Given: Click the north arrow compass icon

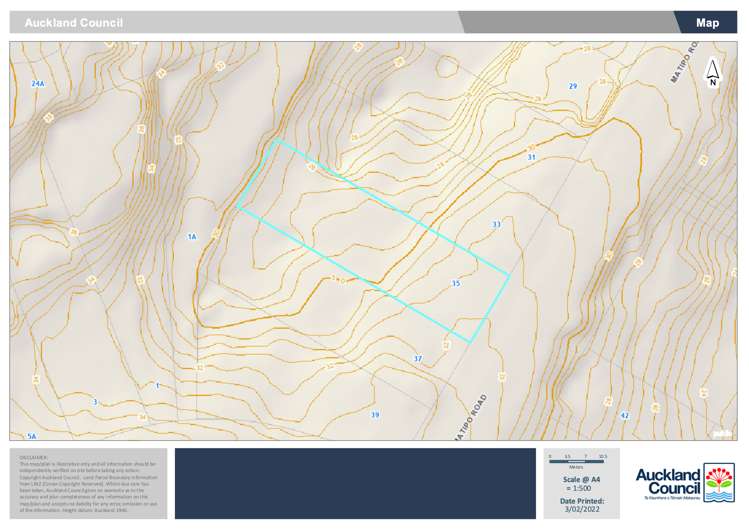Looking at the screenshot, I should click(711, 72).
